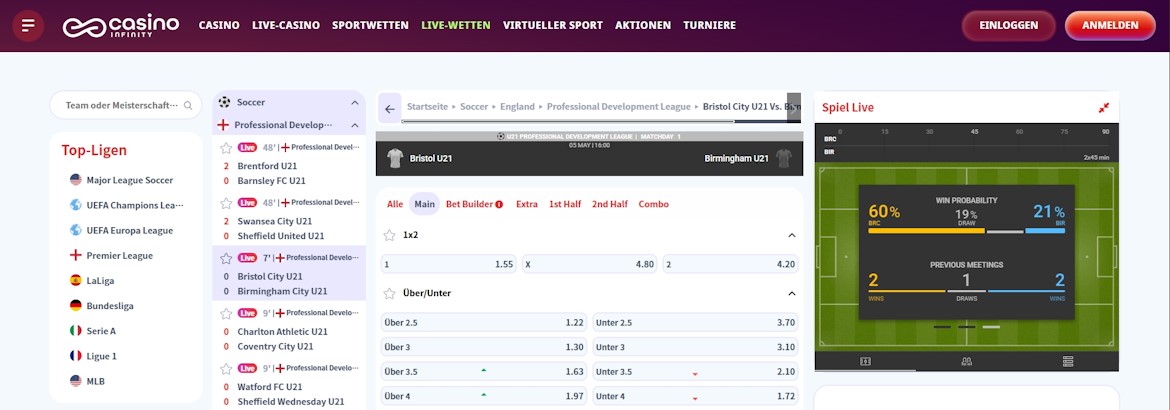This screenshot has width=1170, height=410.
Task: Open the LIVE-CASINO menu item
Action: click(x=286, y=25)
